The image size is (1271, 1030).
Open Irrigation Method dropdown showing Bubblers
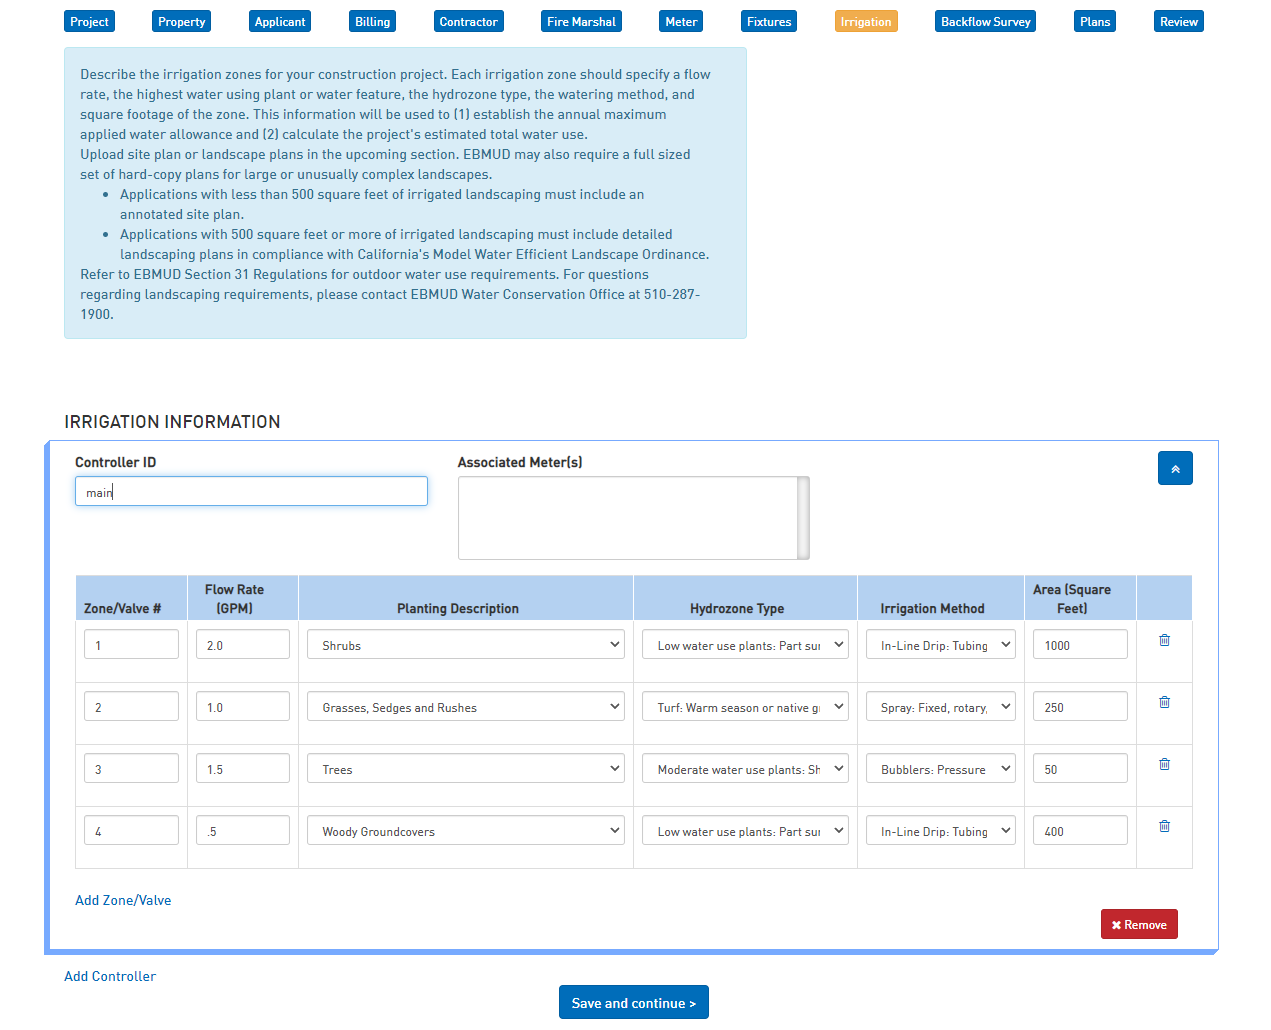point(940,769)
